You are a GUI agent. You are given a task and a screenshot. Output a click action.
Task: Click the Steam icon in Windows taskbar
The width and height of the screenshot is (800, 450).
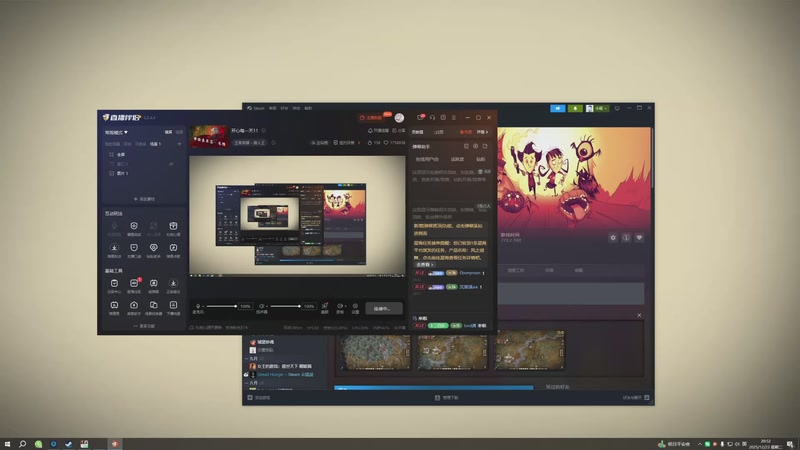click(68, 444)
